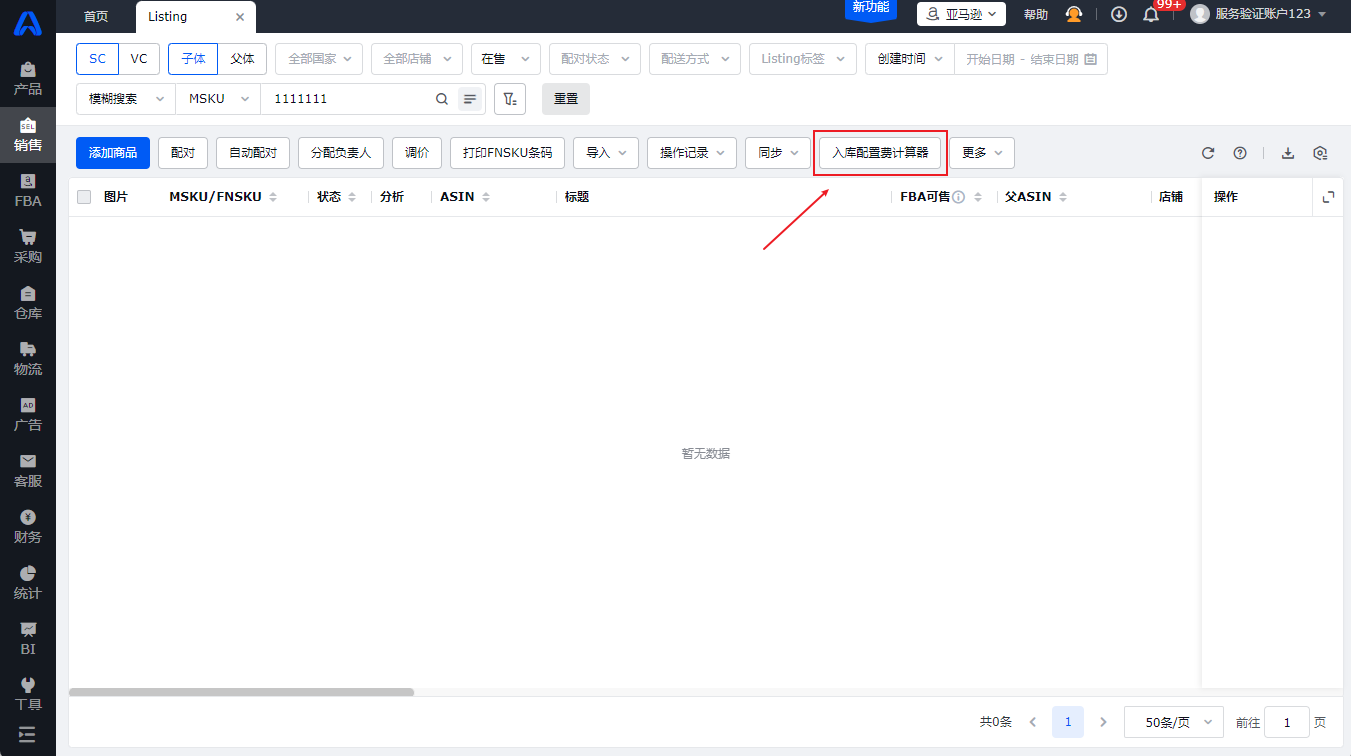Click the multi-line batch search icon

coord(470,99)
